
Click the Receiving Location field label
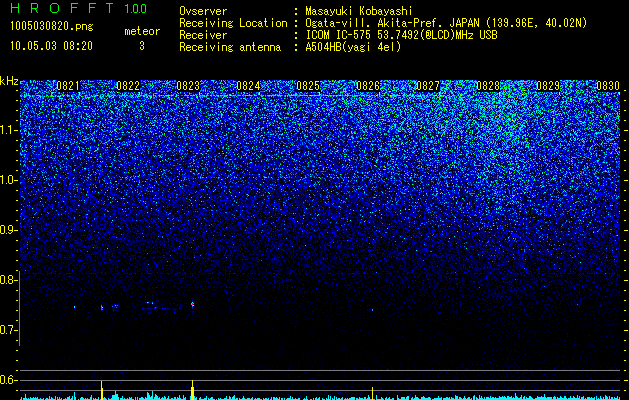click(x=233, y=23)
